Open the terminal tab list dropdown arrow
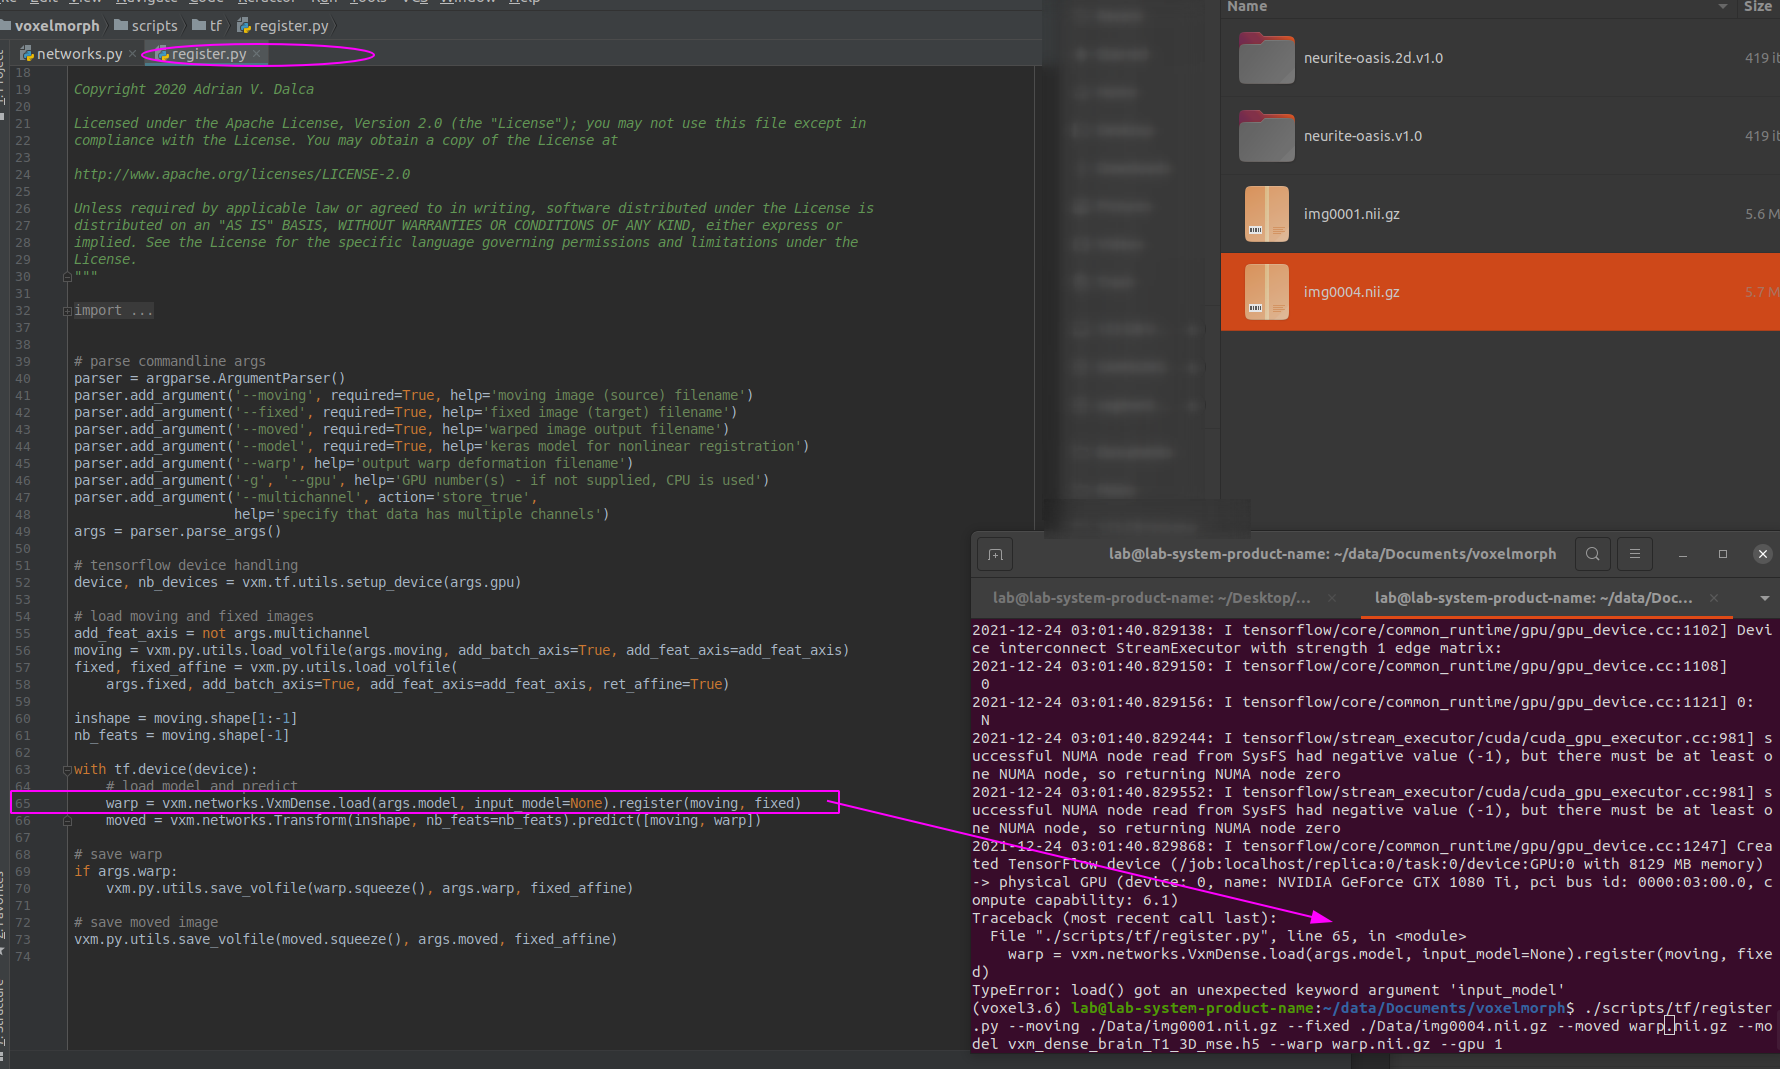1780x1069 pixels. (1763, 598)
